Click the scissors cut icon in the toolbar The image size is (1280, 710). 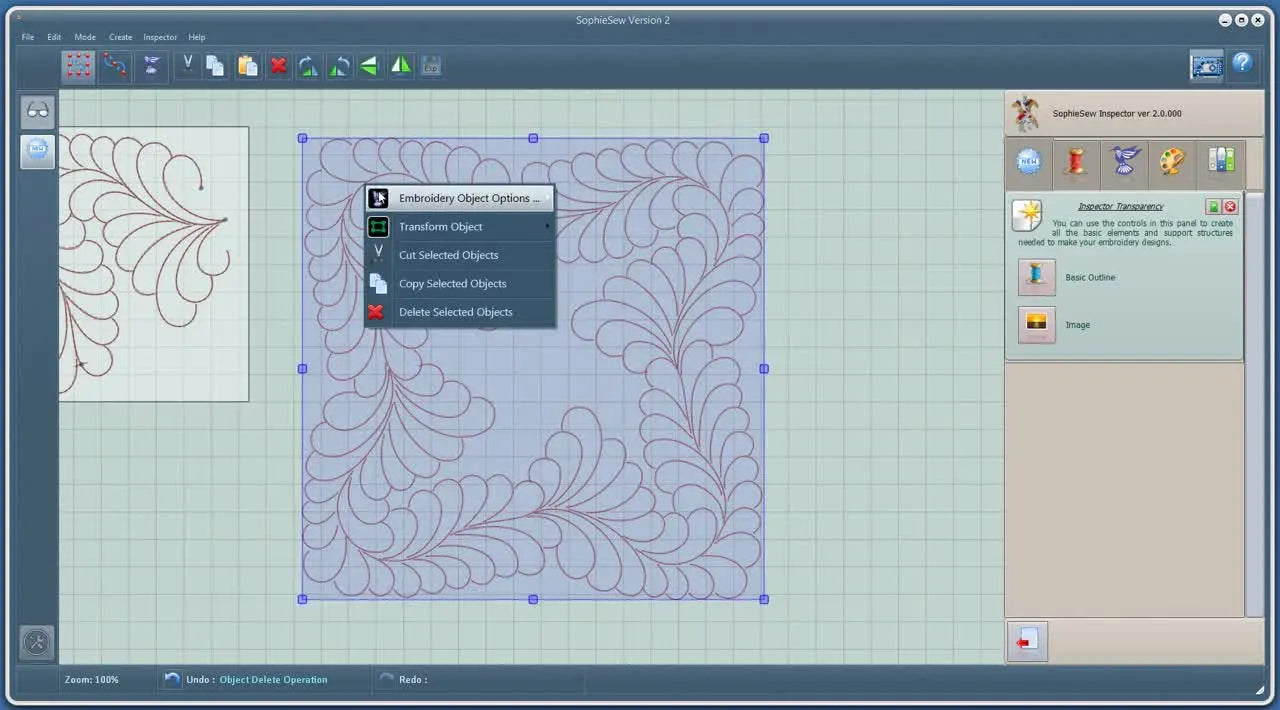[x=187, y=65]
